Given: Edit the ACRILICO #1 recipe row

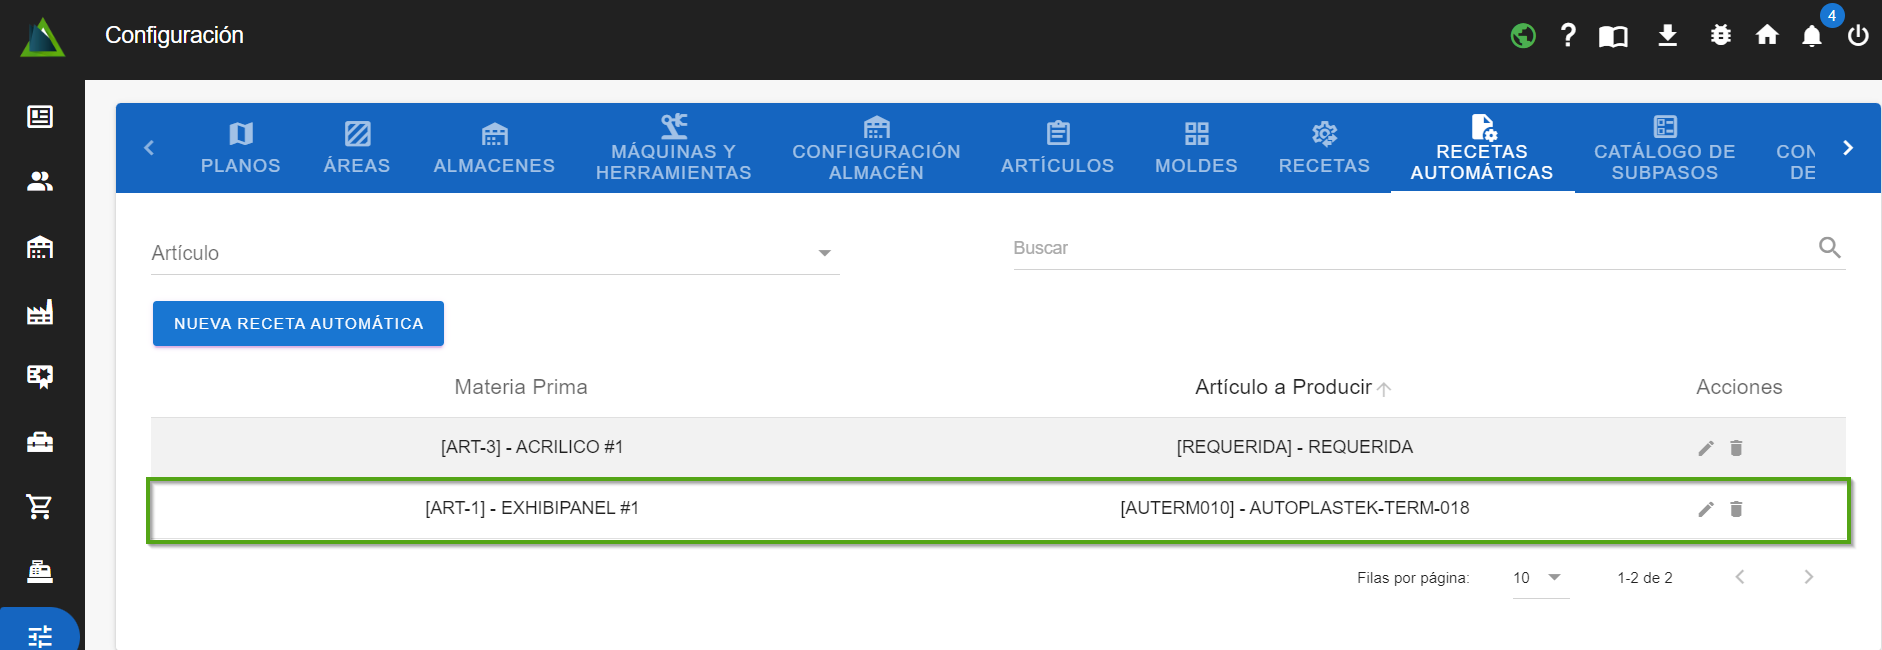Looking at the screenshot, I should [x=1705, y=448].
